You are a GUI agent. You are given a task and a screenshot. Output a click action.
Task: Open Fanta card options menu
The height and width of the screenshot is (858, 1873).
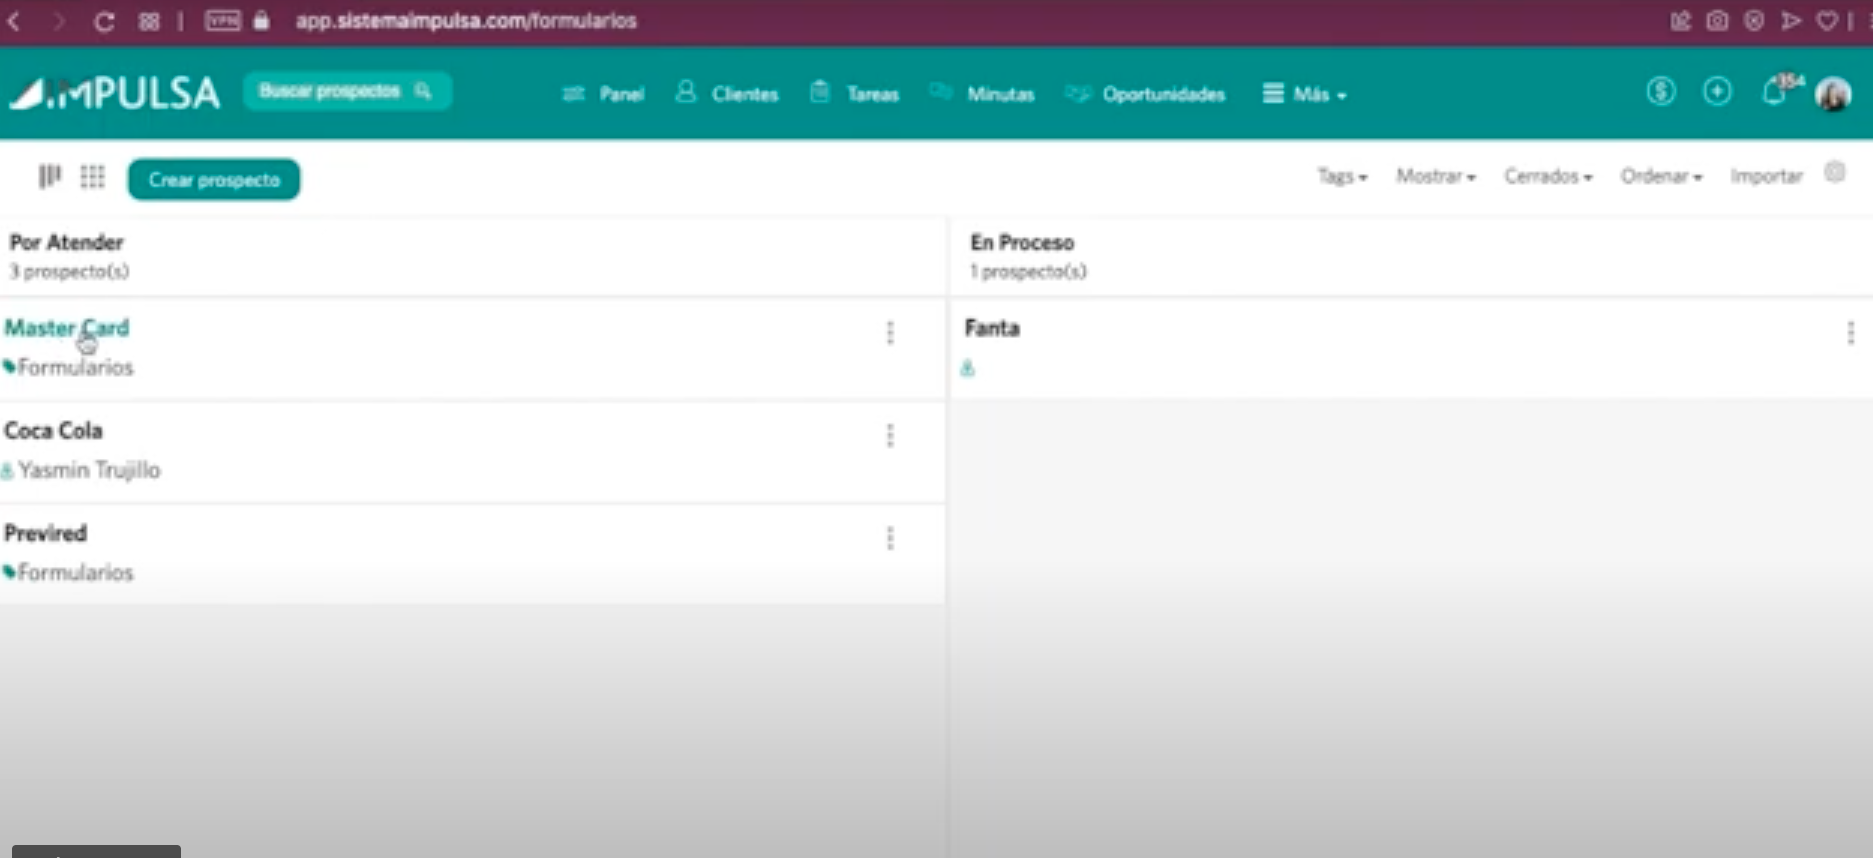click(x=1850, y=333)
